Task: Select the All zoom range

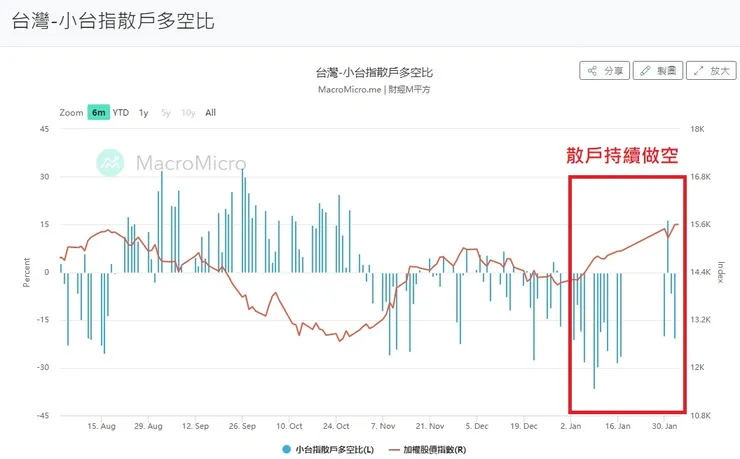Action: (210, 112)
